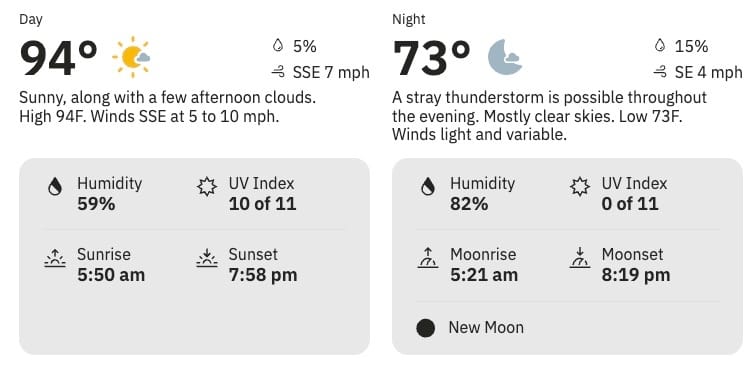
Task: Click the 7:58 pm sunset time
Action: click(263, 275)
